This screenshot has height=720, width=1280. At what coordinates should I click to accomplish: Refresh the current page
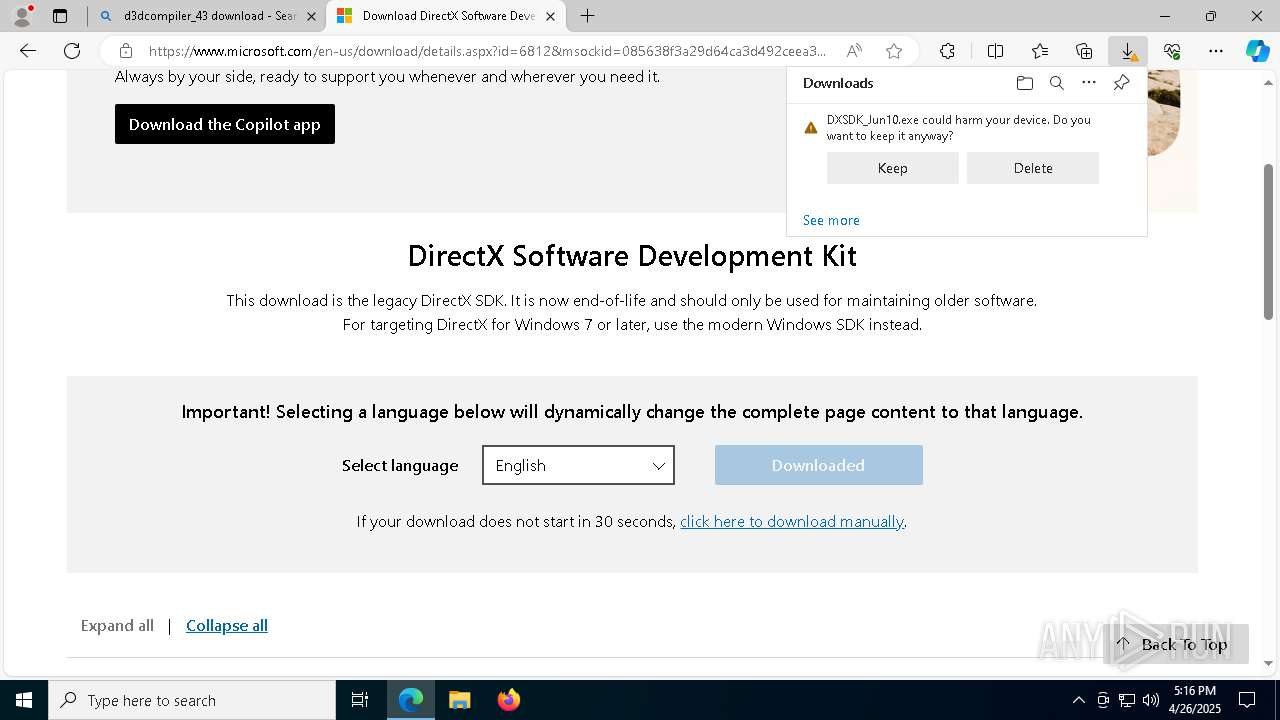click(x=72, y=51)
